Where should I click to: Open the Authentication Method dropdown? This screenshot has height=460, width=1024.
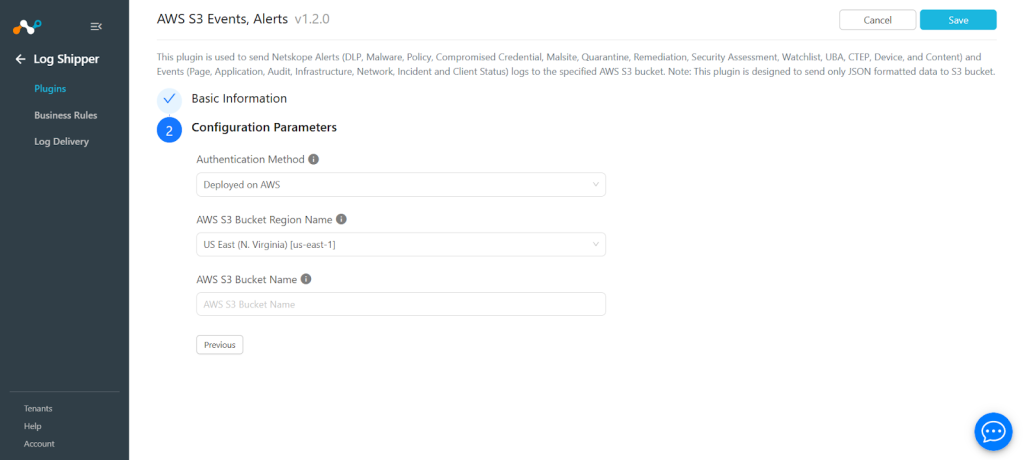pyautogui.click(x=401, y=185)
